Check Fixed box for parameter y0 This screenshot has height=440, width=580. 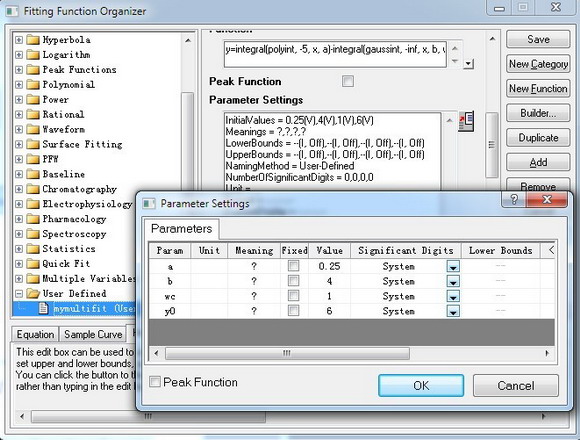294,311
